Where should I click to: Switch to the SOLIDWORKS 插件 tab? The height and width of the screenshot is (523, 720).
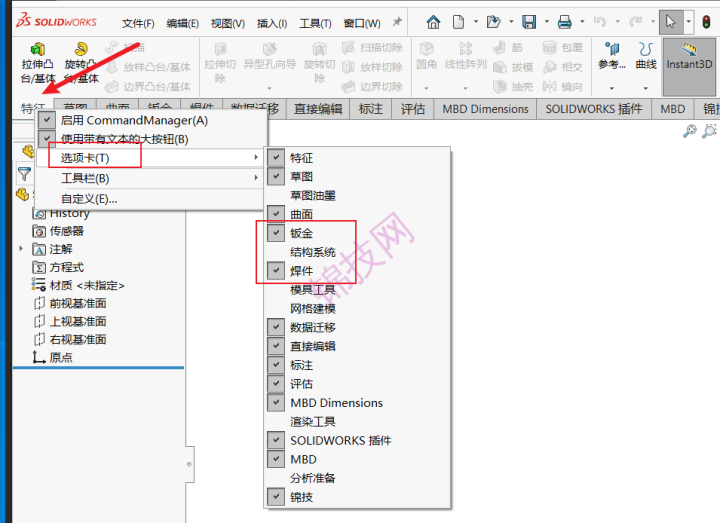coord(594,109)
